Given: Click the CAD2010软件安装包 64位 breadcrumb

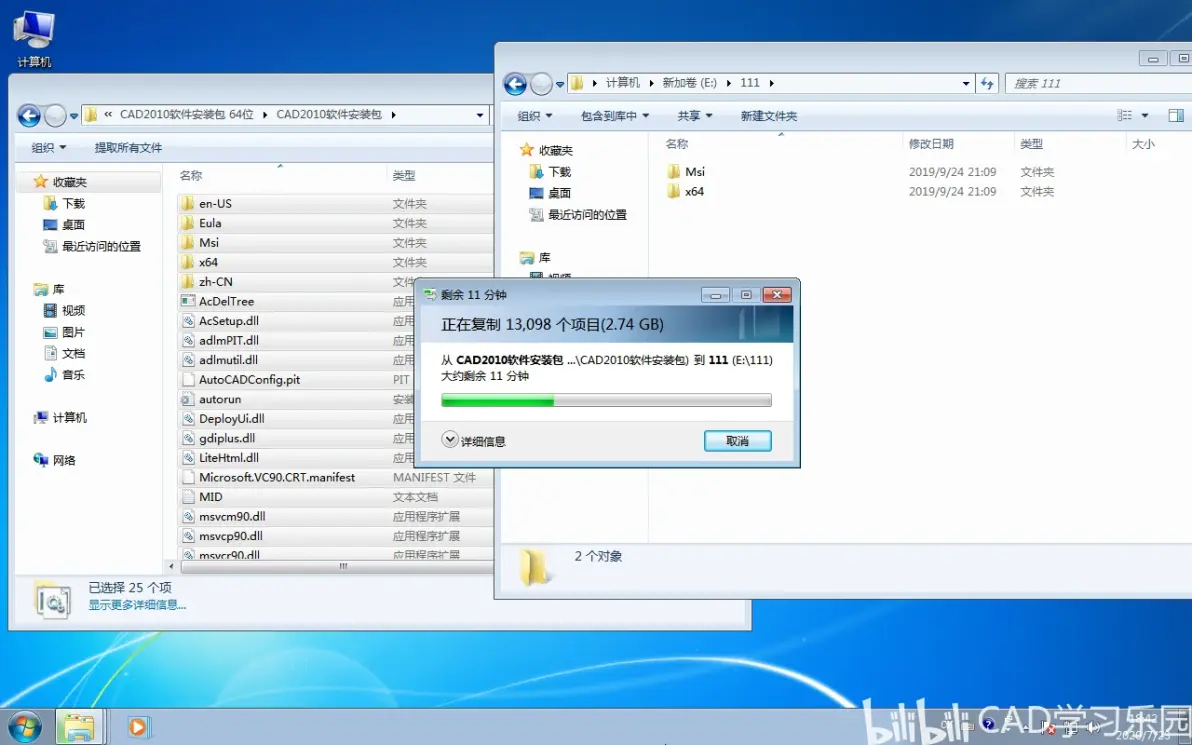Looking at the screenshot, I should coord(186,115).
